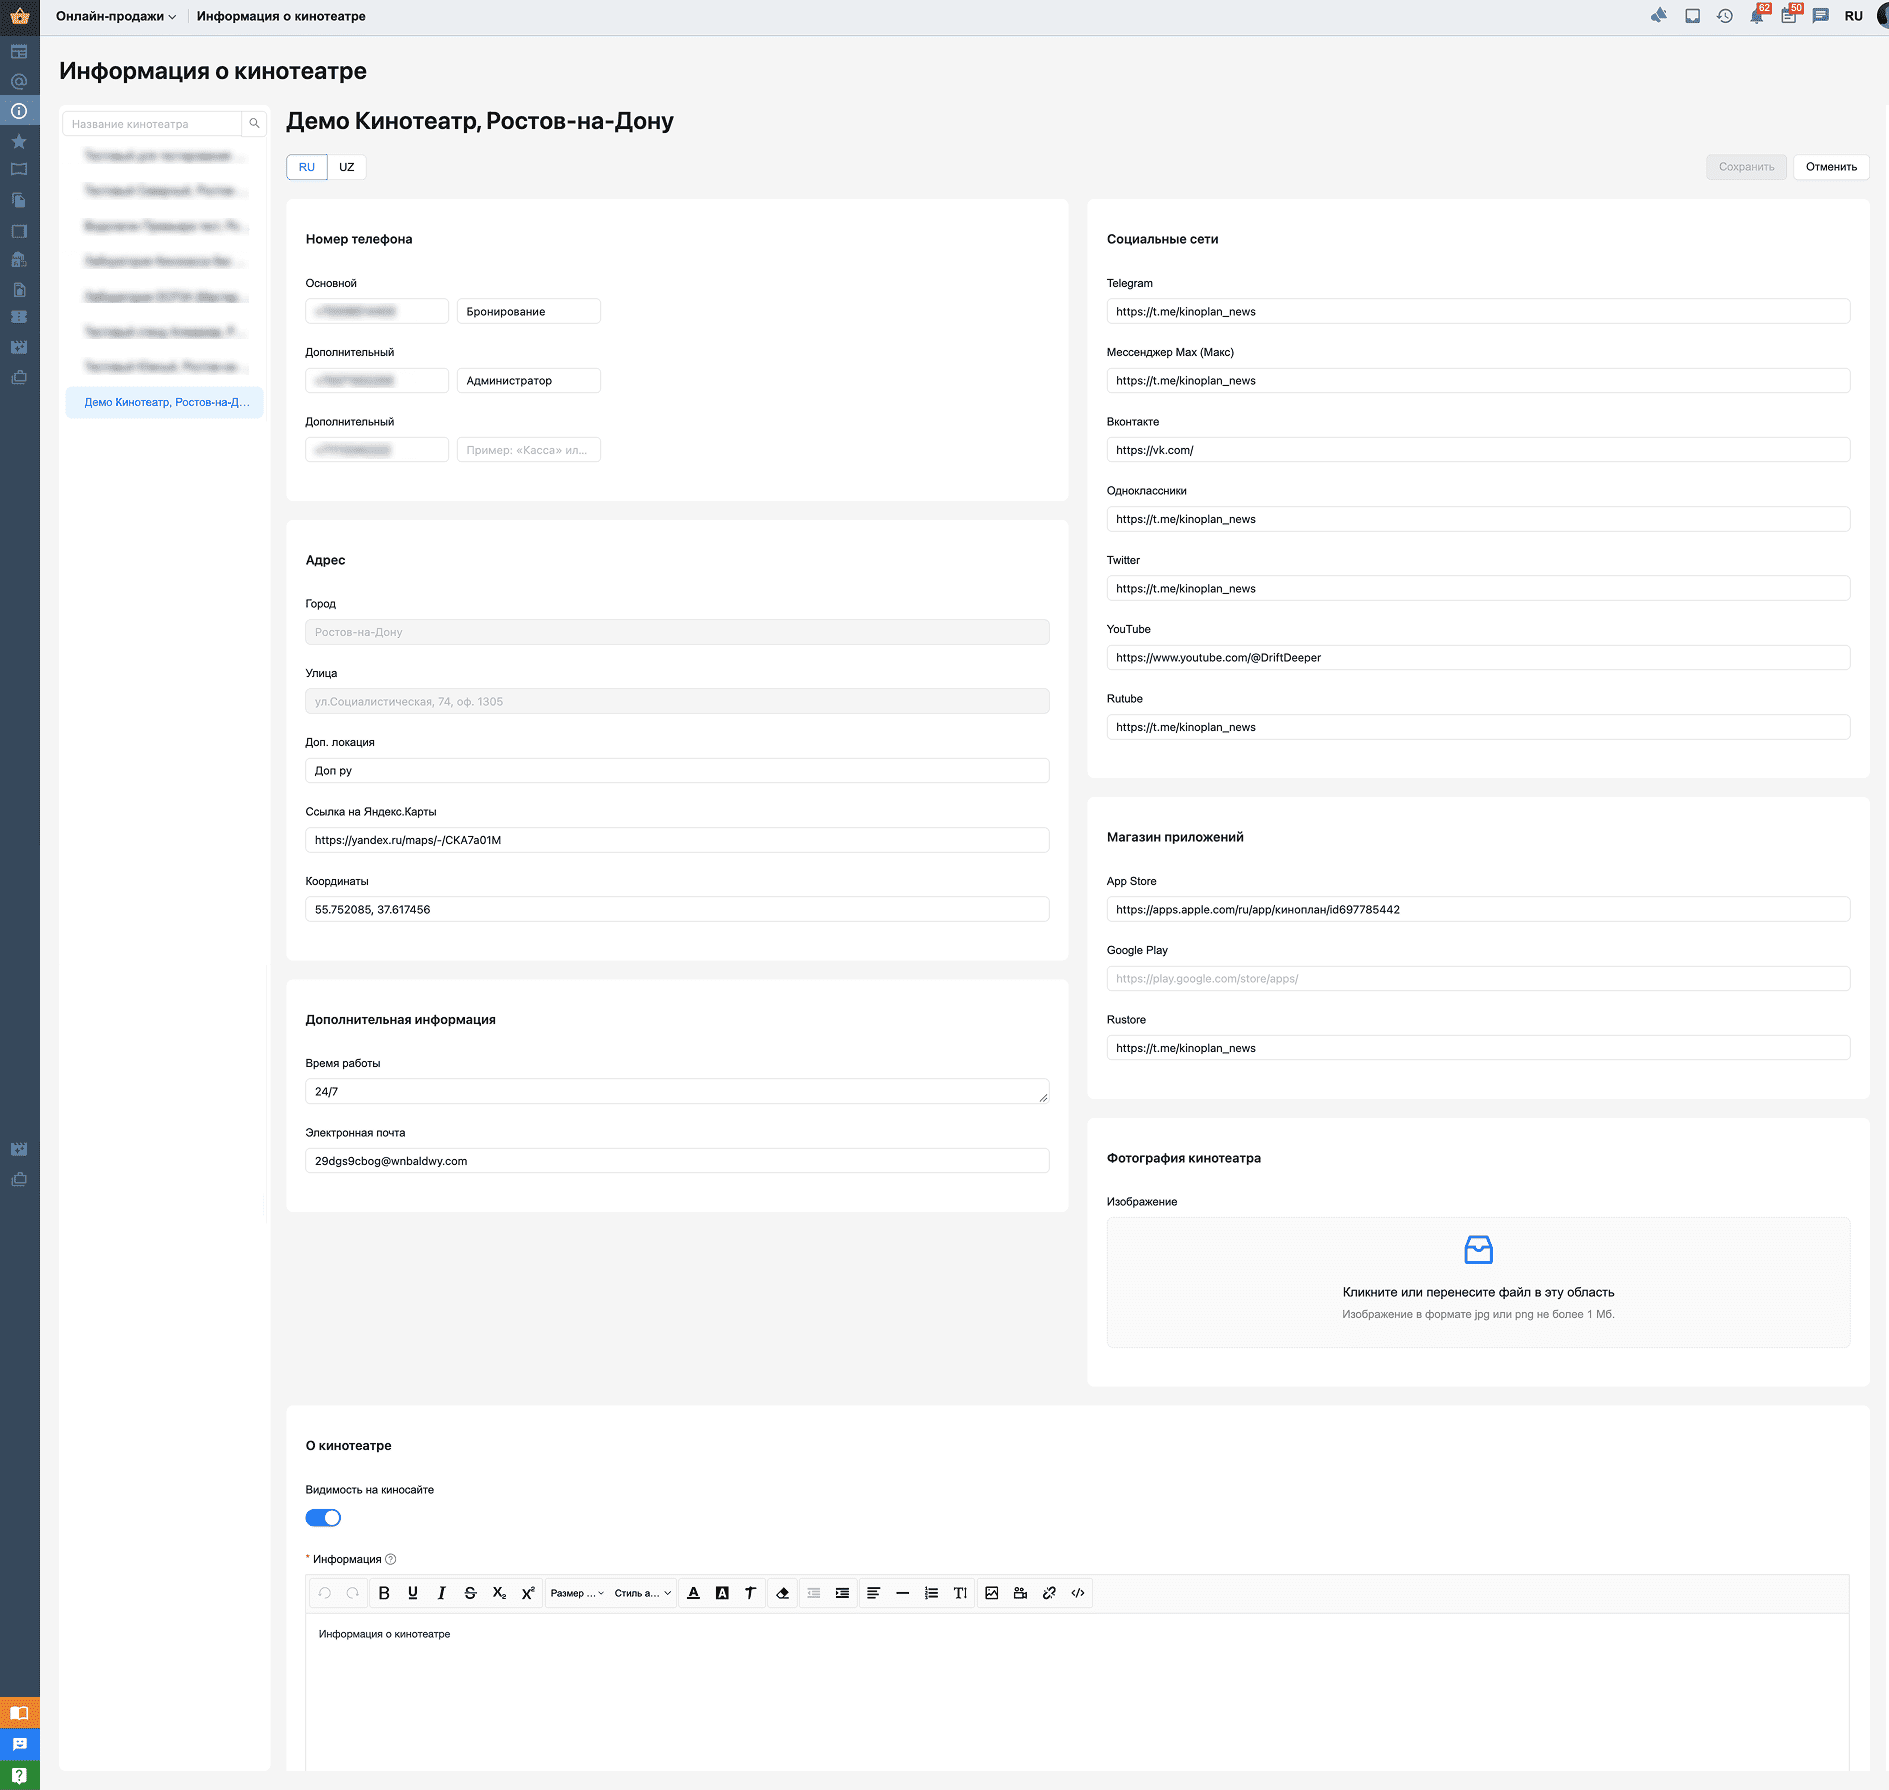1889x1790 pixels.
Task: Click the Информация help tooltip icon
Action: (391, 1559)
